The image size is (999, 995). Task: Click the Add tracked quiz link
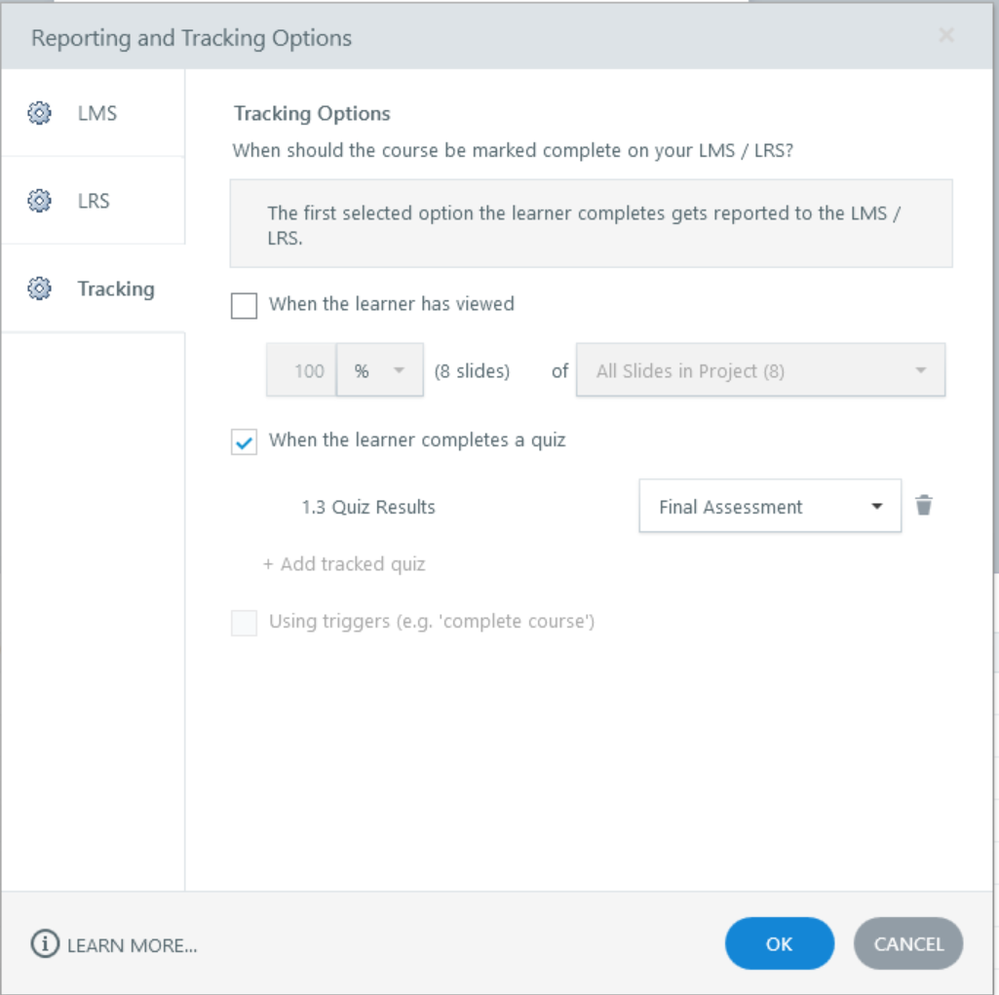point(344,564)
